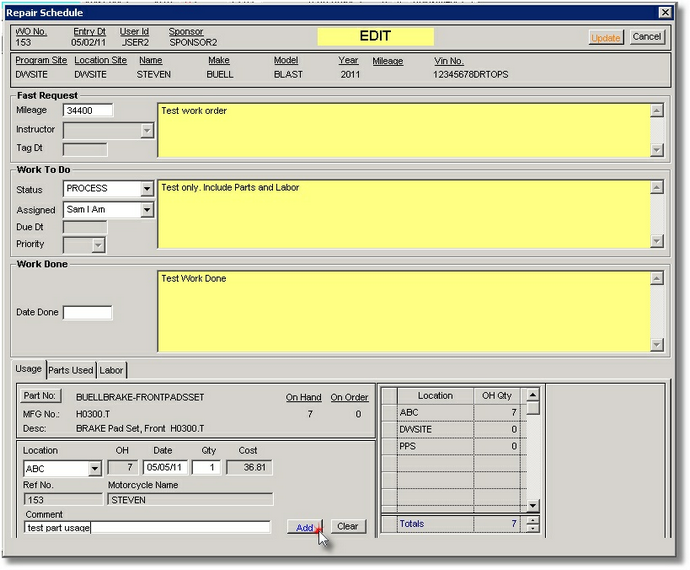
Task: Click the Comment text field
Action: coord(147,527)
